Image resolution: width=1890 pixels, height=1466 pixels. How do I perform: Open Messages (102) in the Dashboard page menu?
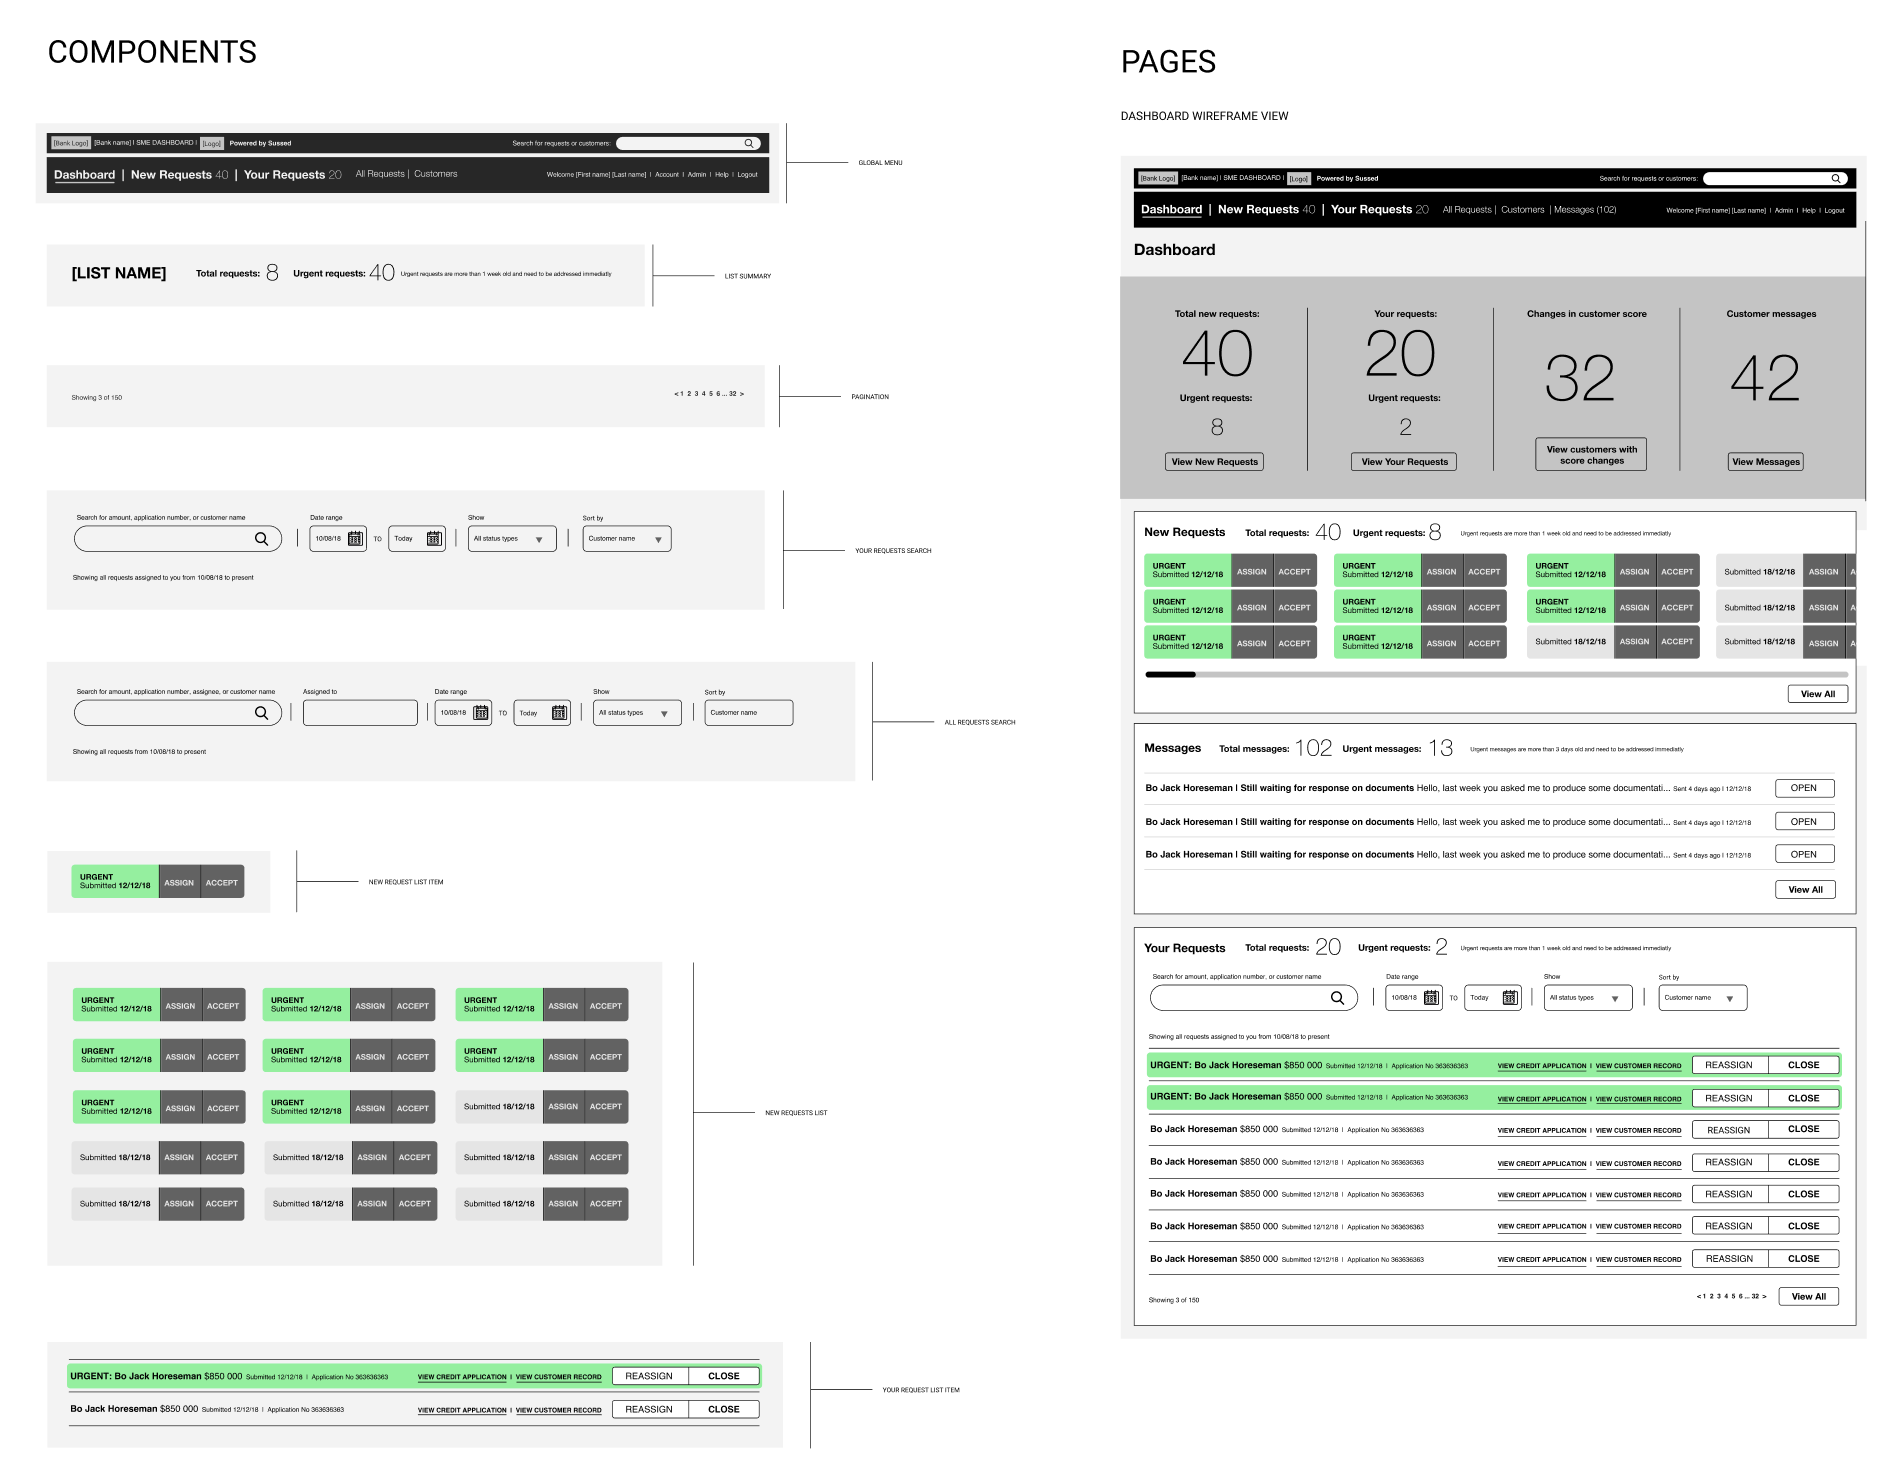point(1585,210)
